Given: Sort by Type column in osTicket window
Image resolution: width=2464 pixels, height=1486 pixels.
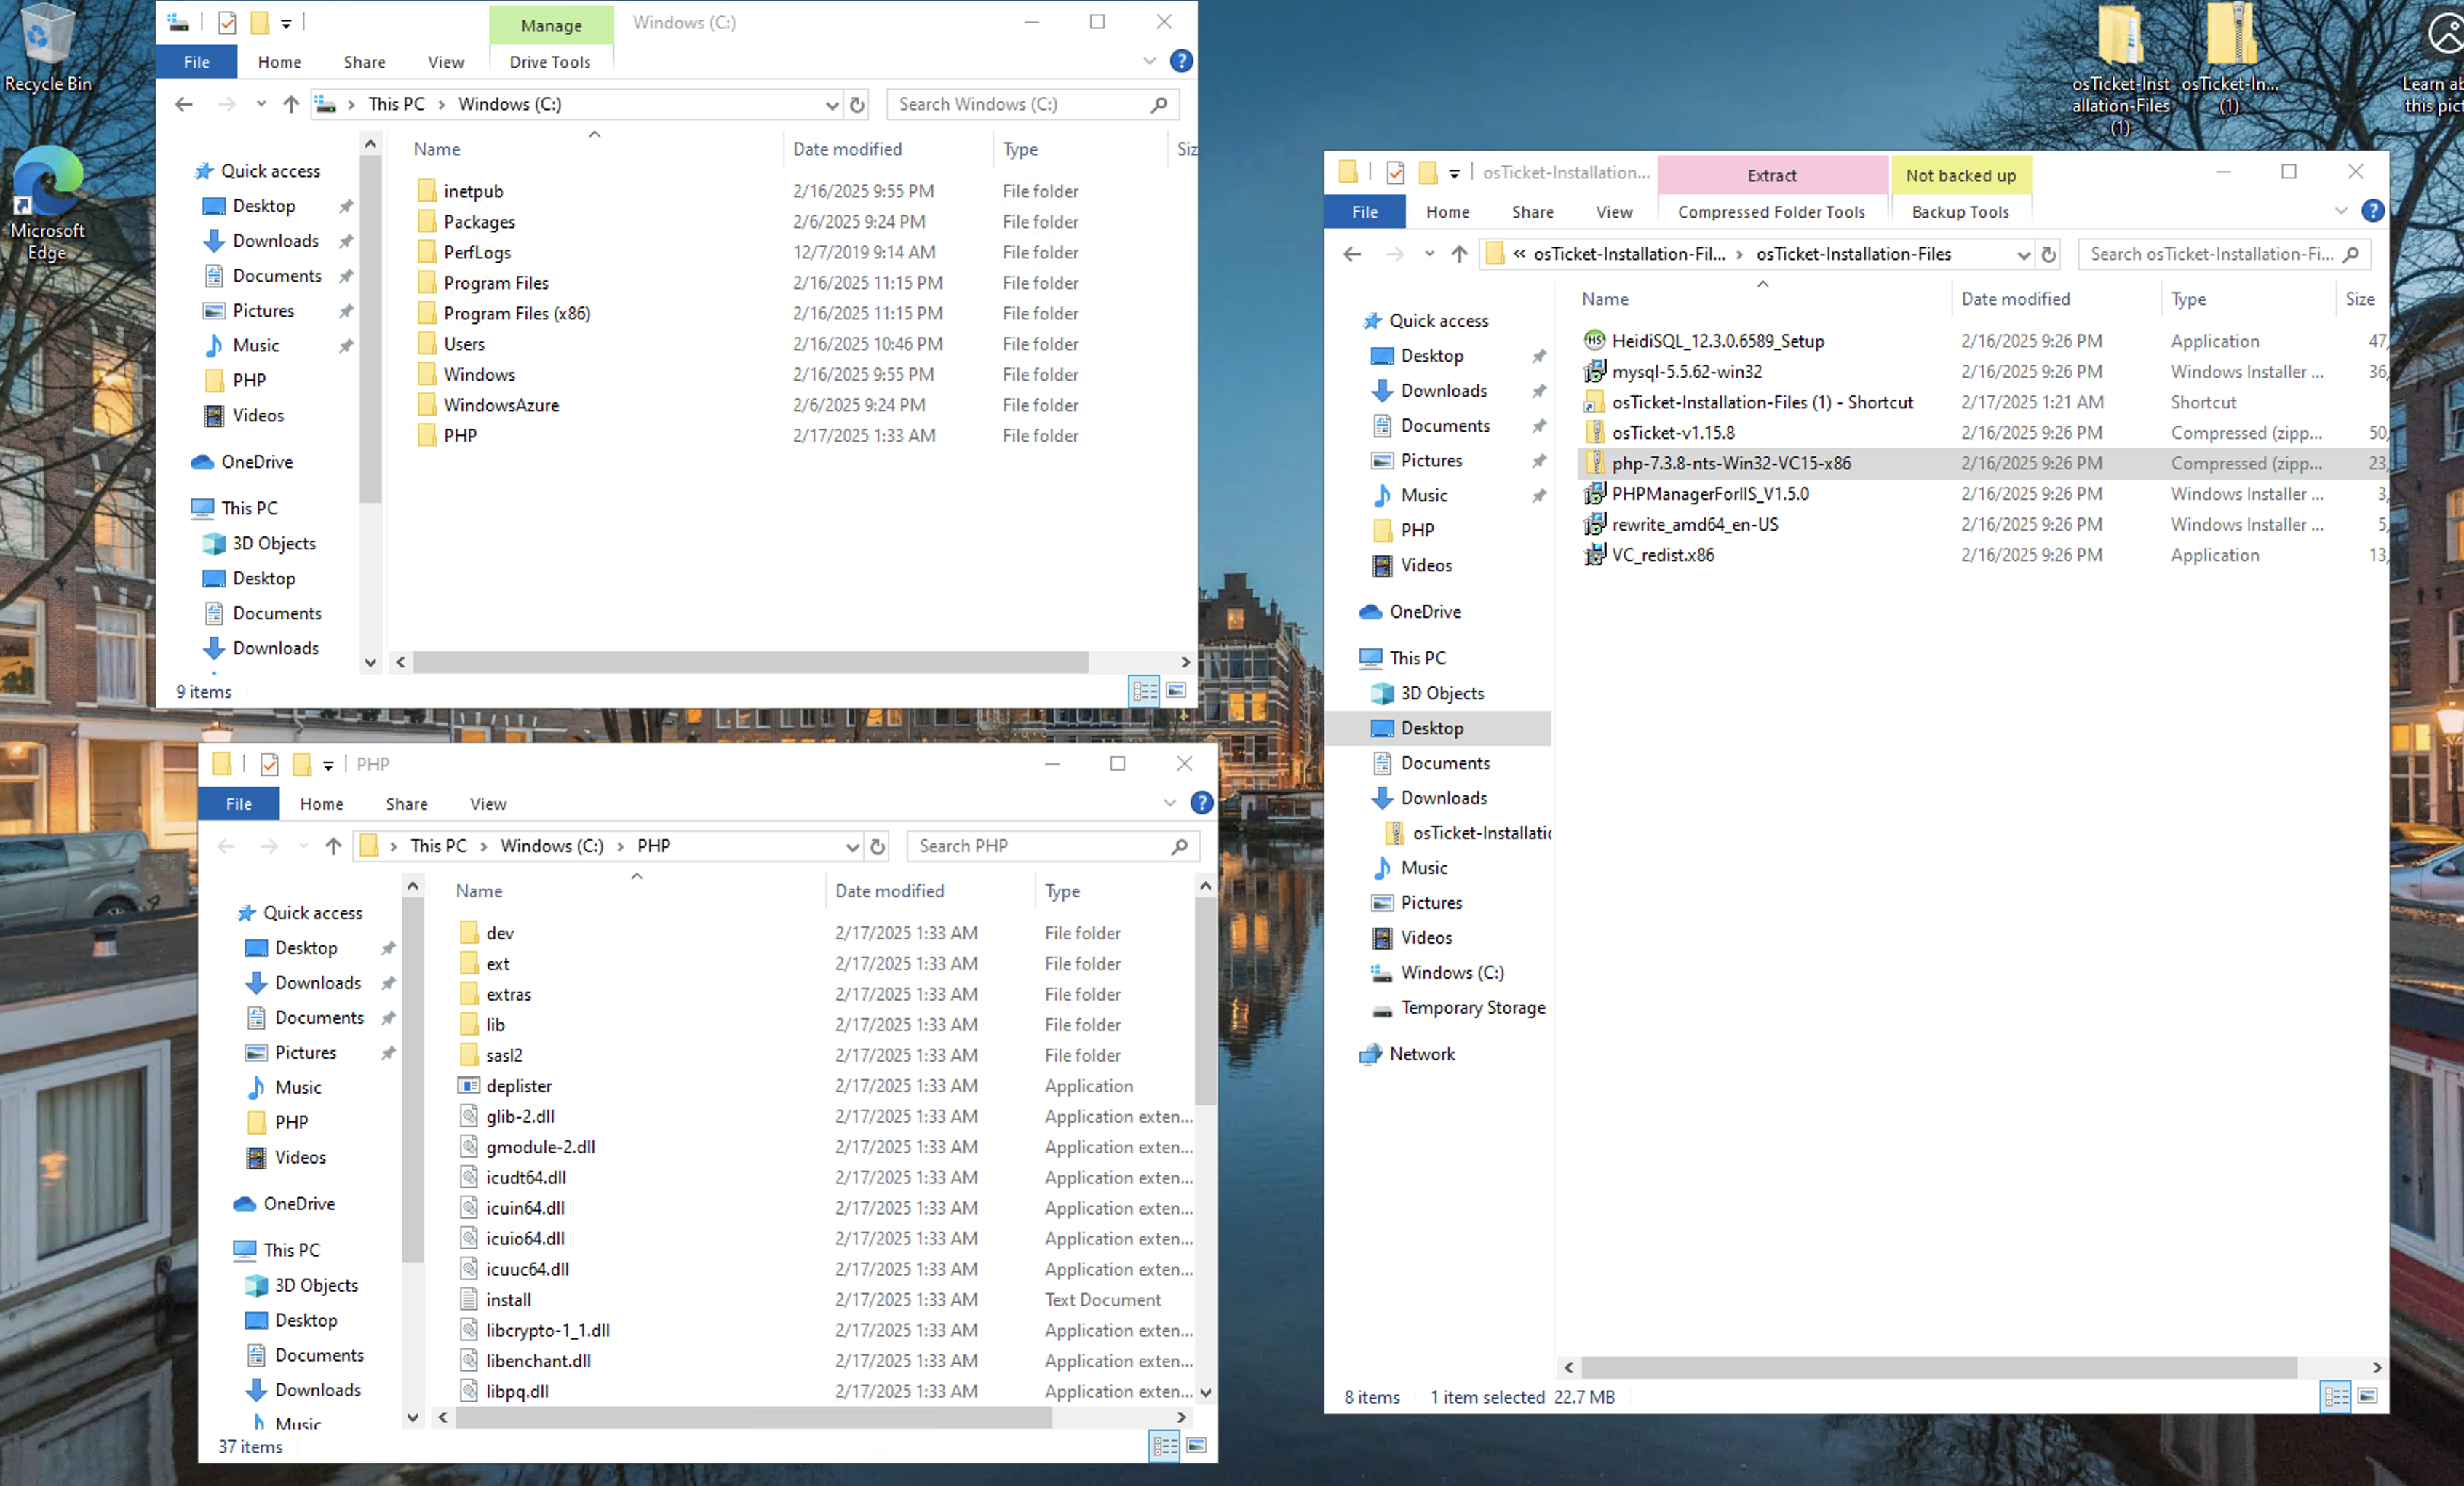Looking at the screenshot, I should [x=2188, y=299].
